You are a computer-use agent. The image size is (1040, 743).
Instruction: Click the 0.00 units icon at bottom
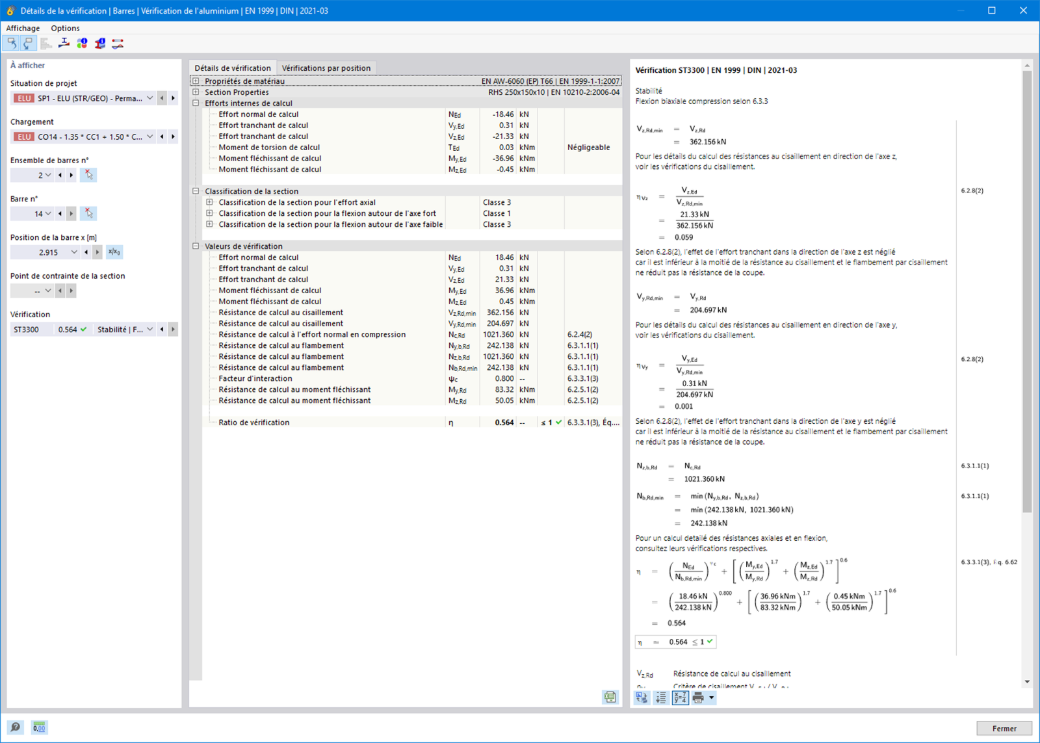click(38, 728)
